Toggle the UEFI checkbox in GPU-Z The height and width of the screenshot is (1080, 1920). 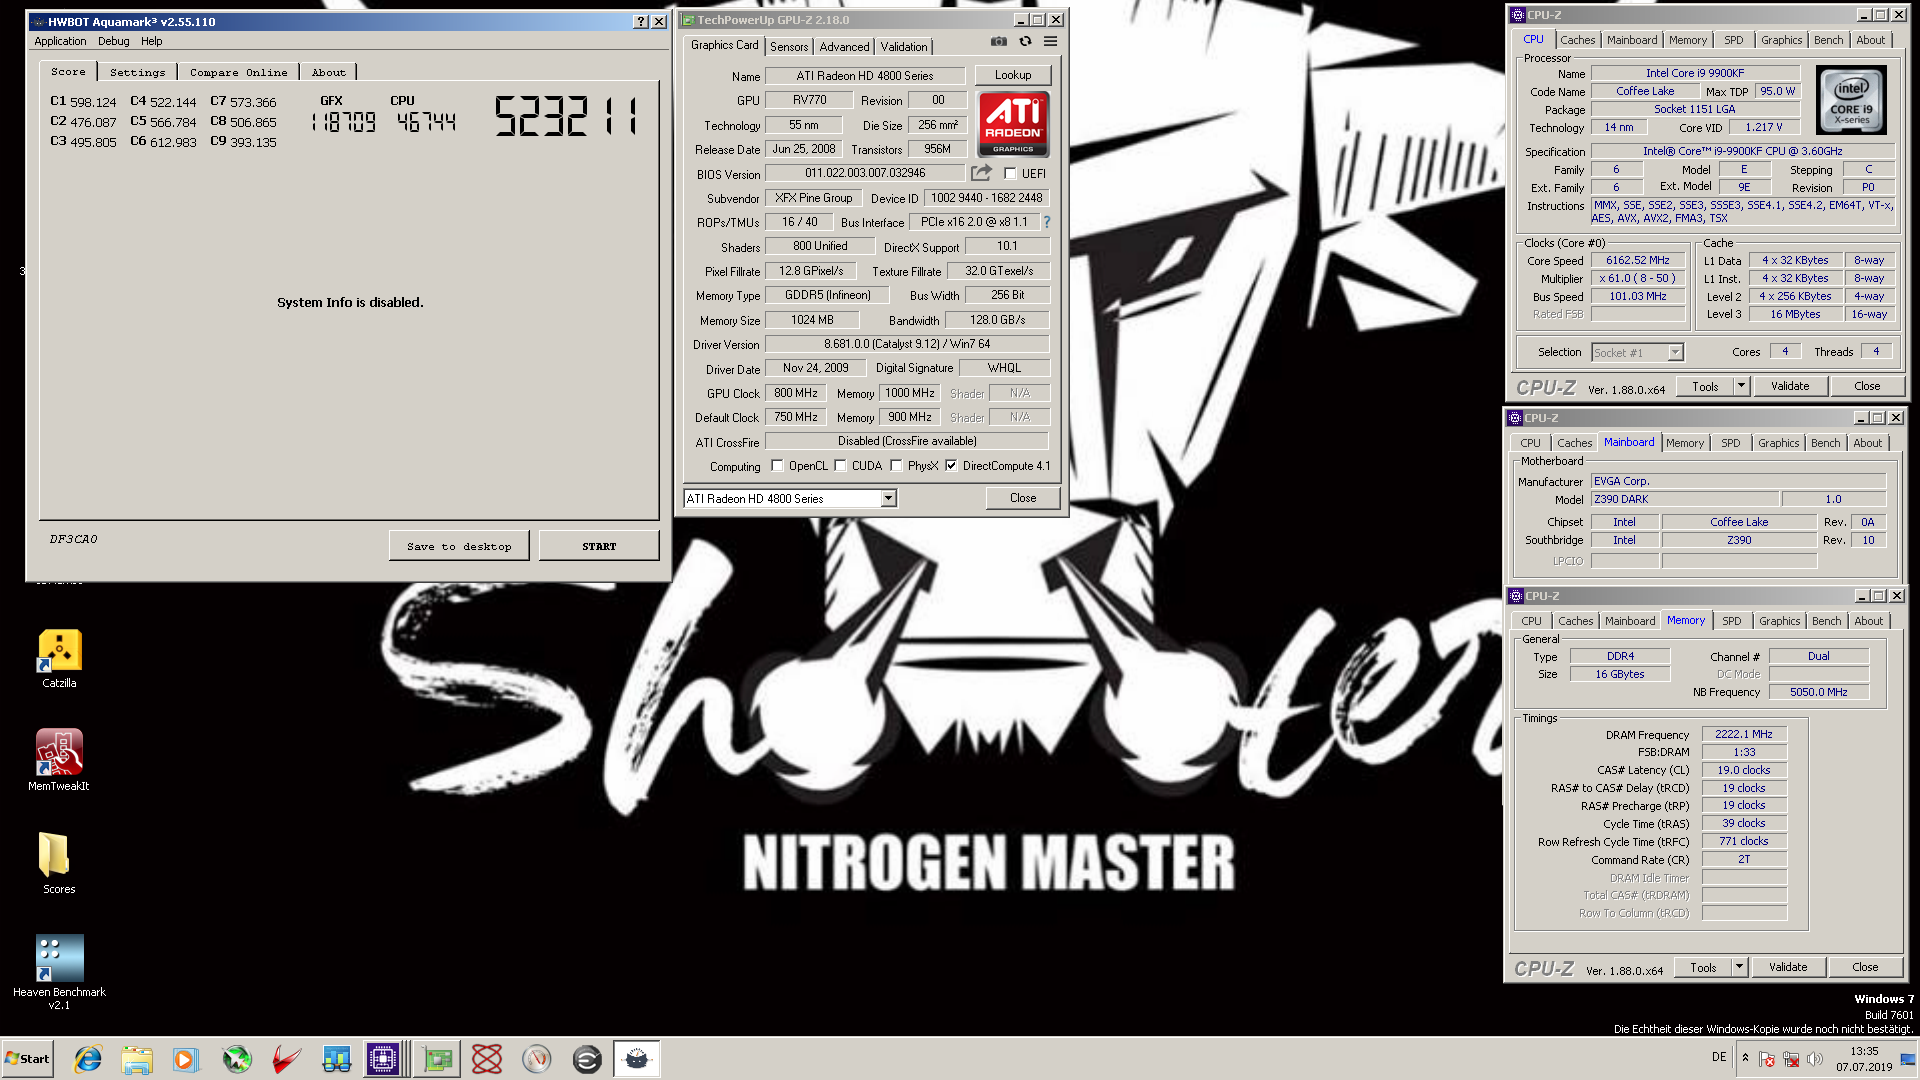tap(1010, 174)
